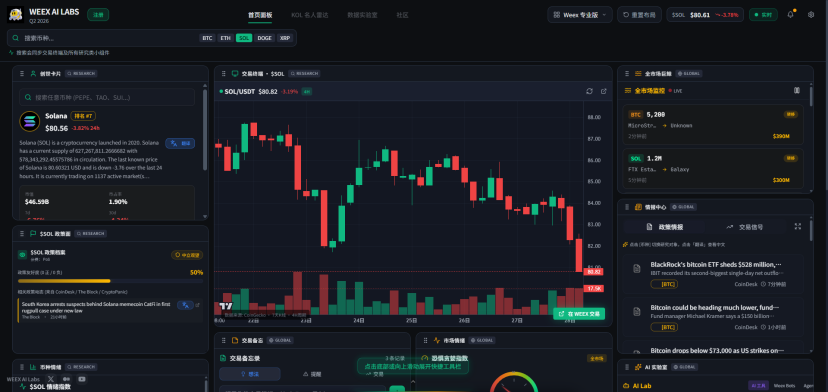
Task: Click the eye icon on $SOL 政策档案
Action: pyautogui.click(x=22, y=255)
